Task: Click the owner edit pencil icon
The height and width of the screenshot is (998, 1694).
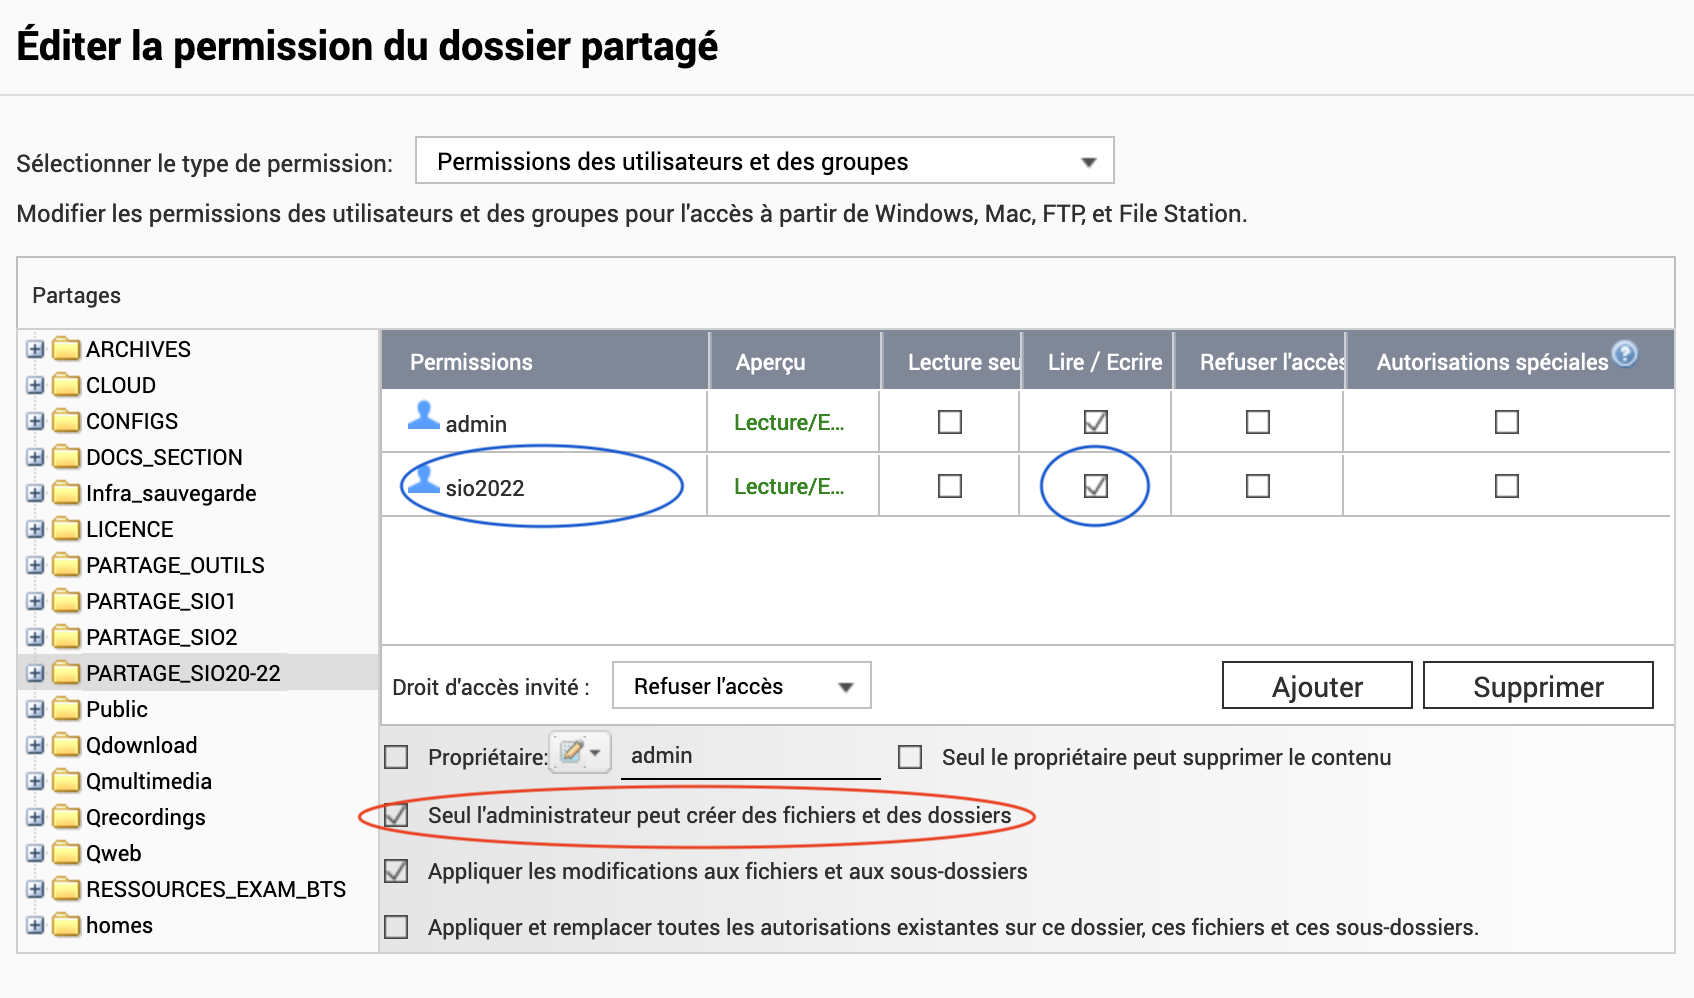Action: tap(573, 752)
